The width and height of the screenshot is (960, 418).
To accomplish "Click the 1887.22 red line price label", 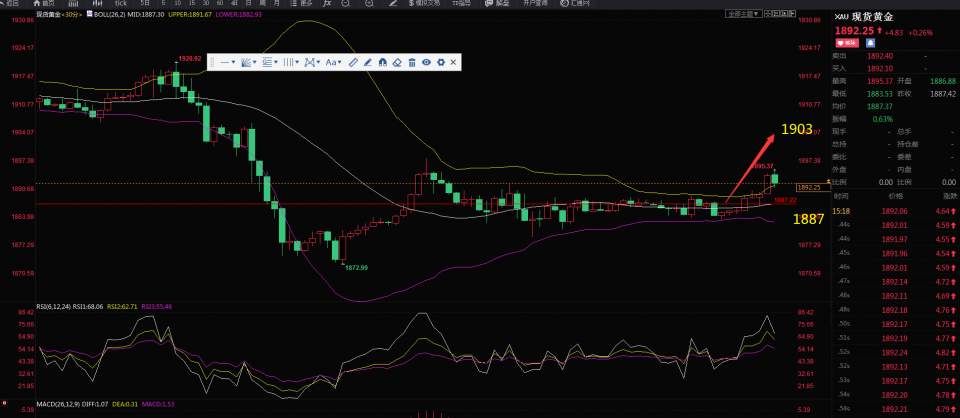I will [785, 200].
